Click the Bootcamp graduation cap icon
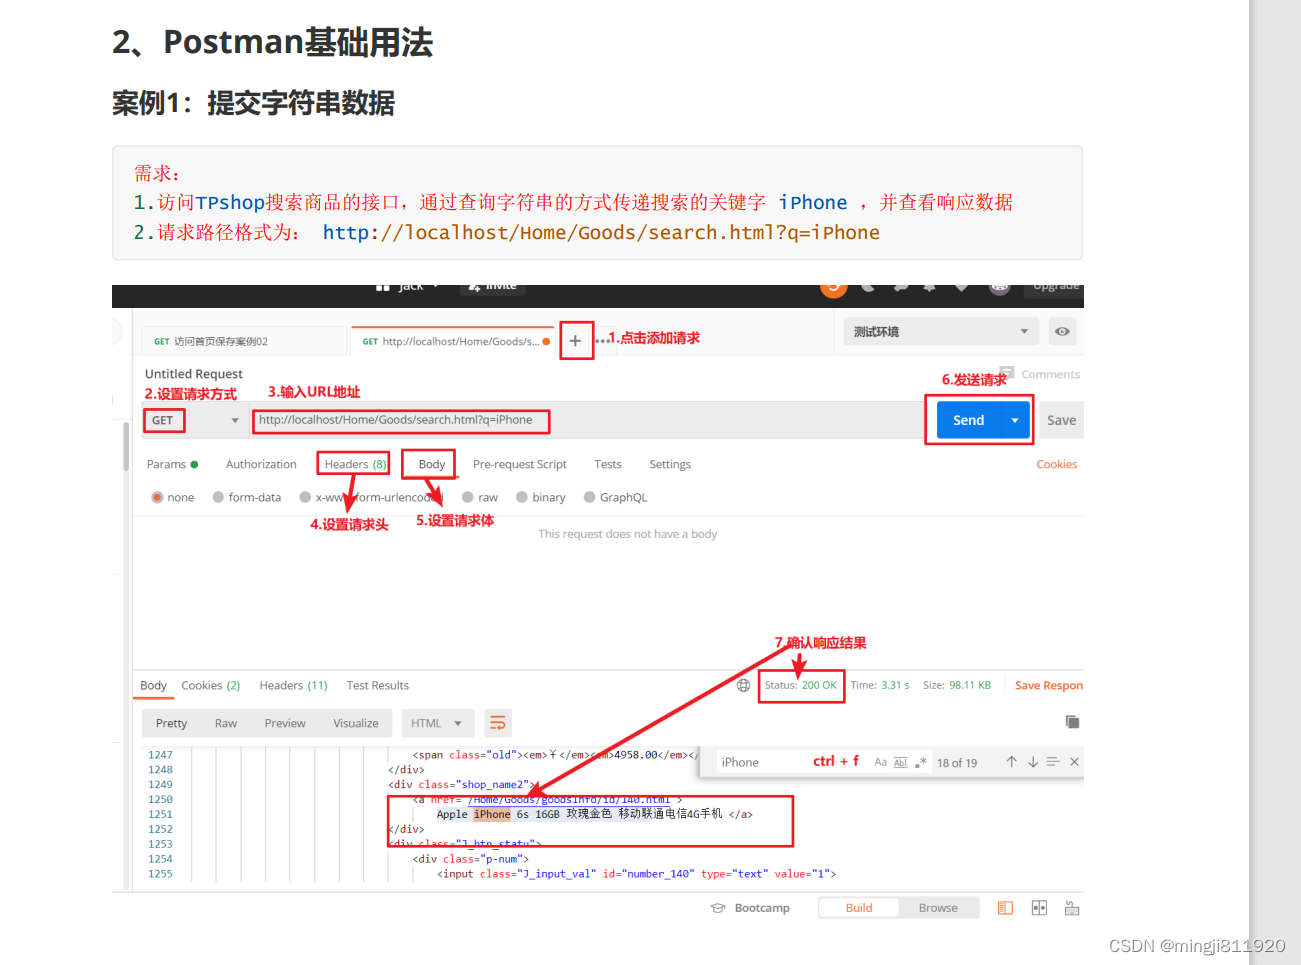Screen dimensions: 1301x965 point(717,908)
